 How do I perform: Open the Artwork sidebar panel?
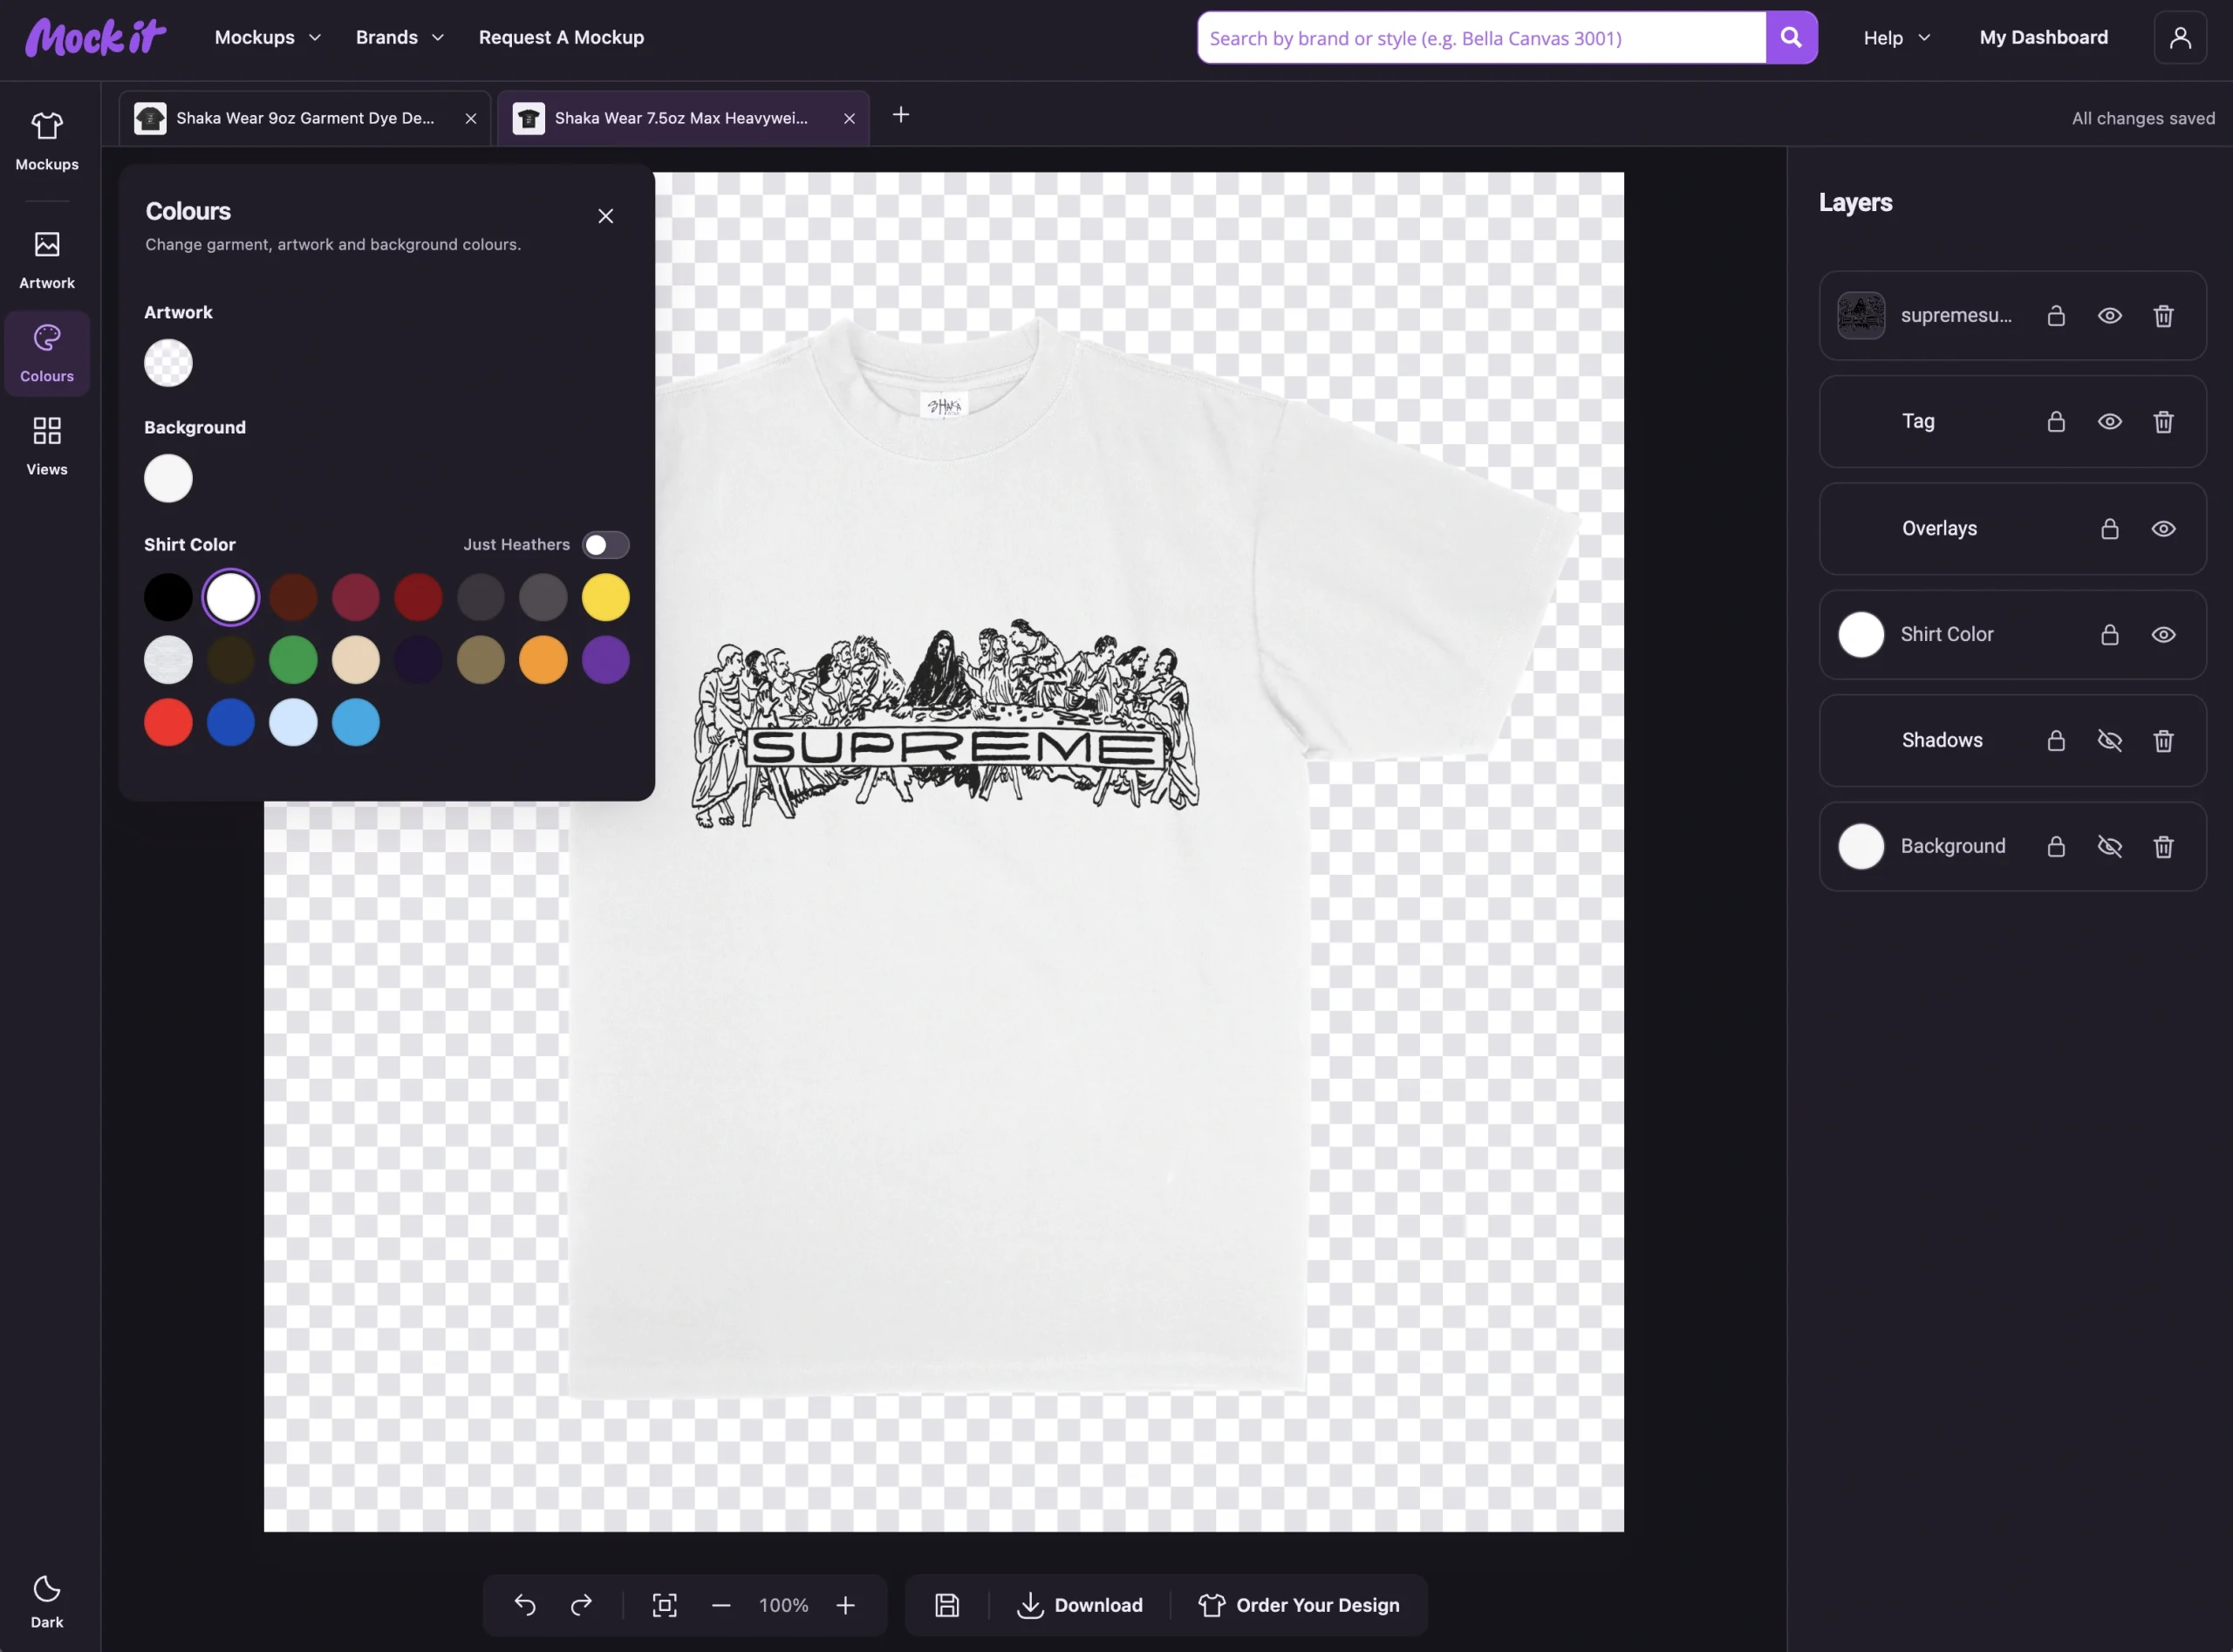click(46, 260)
